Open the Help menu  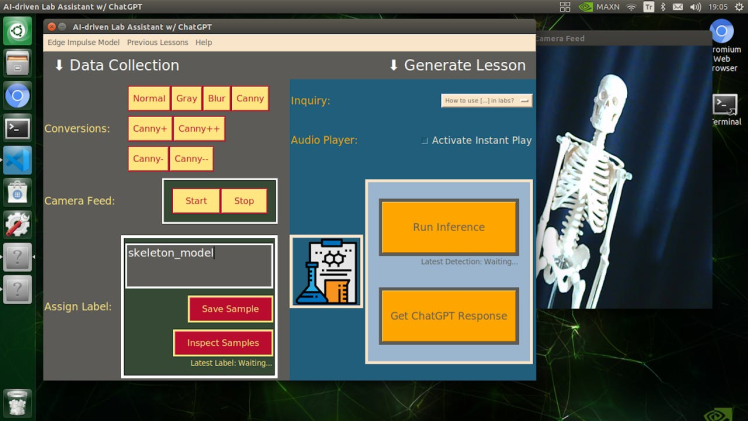(204, 42)
